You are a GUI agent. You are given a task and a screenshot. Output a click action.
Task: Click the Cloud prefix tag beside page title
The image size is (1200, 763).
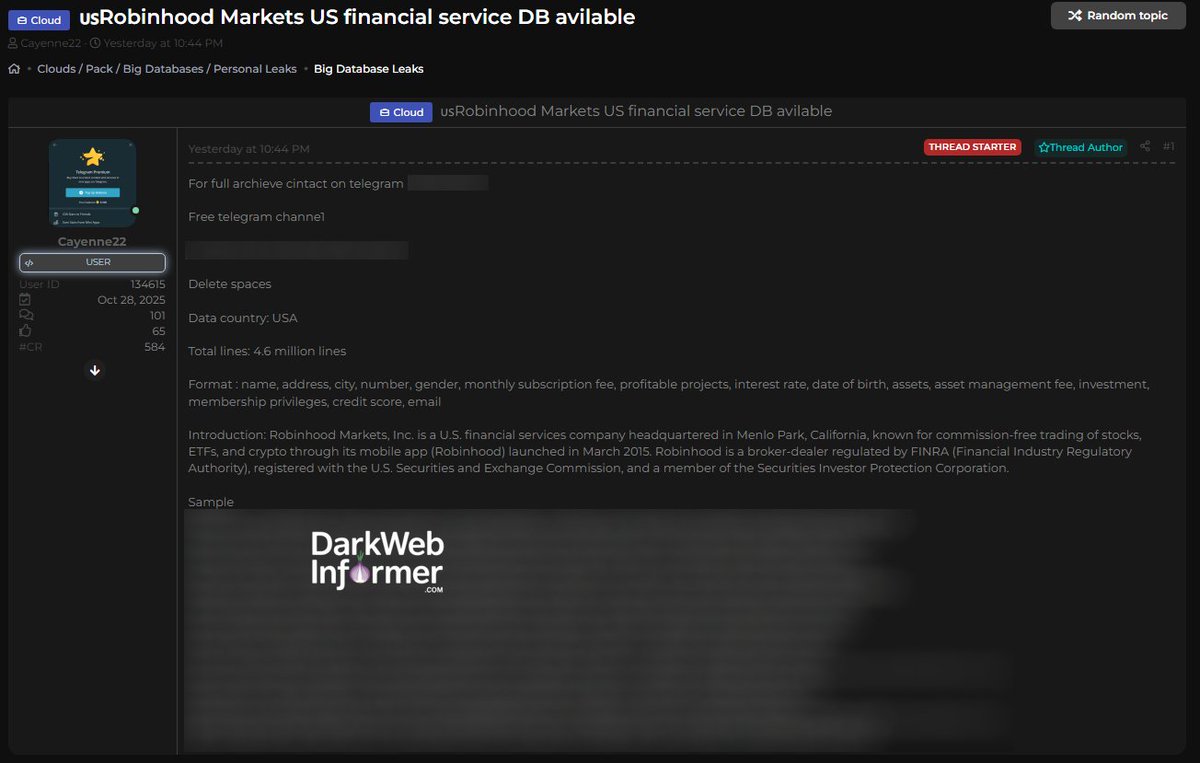click(x=39, y=19)
